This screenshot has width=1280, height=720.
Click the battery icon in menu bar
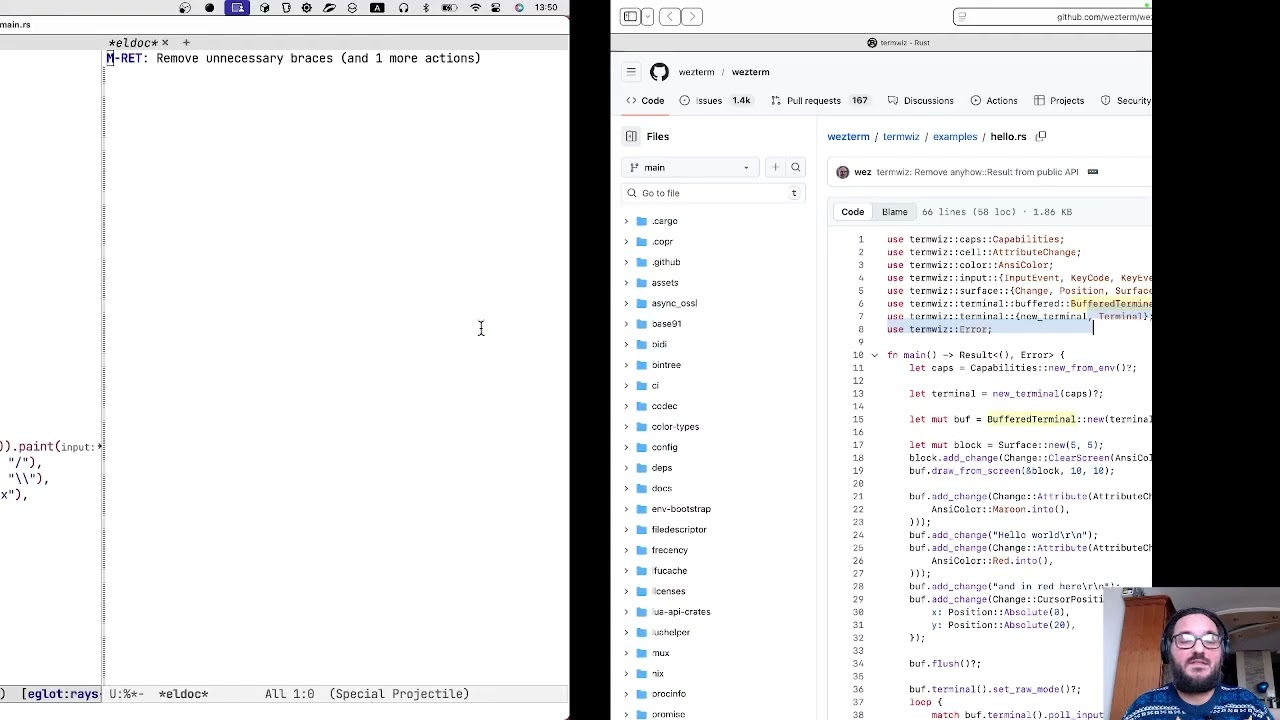pyautogui.click(x=451, y=8)
